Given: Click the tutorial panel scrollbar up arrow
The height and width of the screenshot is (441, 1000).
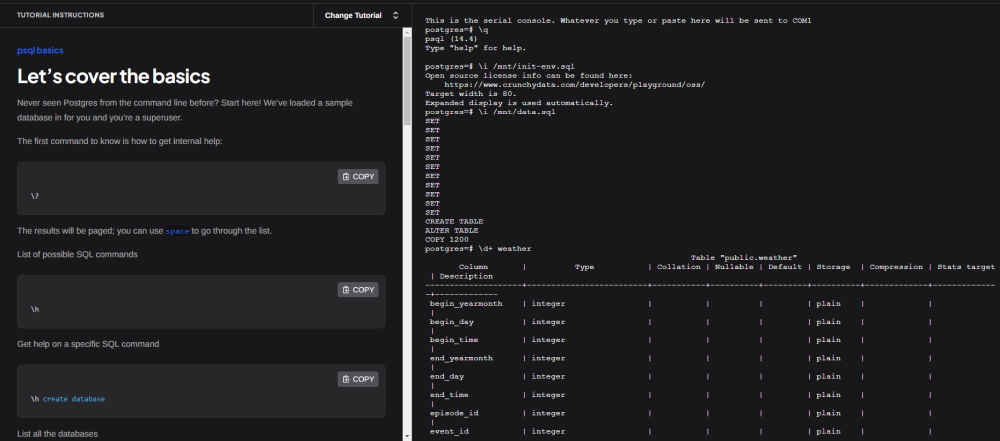Looking at the screenshot, I should pos(407,33).
